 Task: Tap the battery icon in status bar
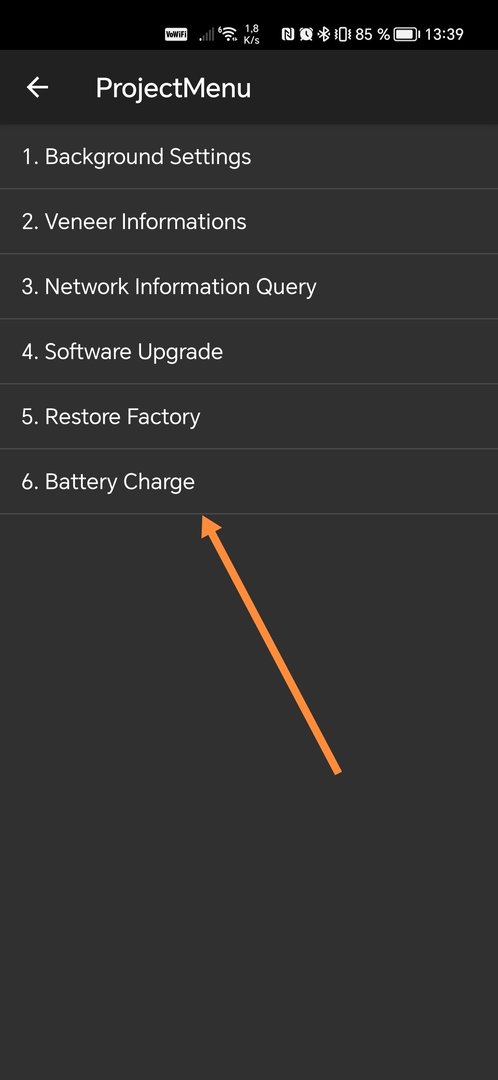pos(406,34)
